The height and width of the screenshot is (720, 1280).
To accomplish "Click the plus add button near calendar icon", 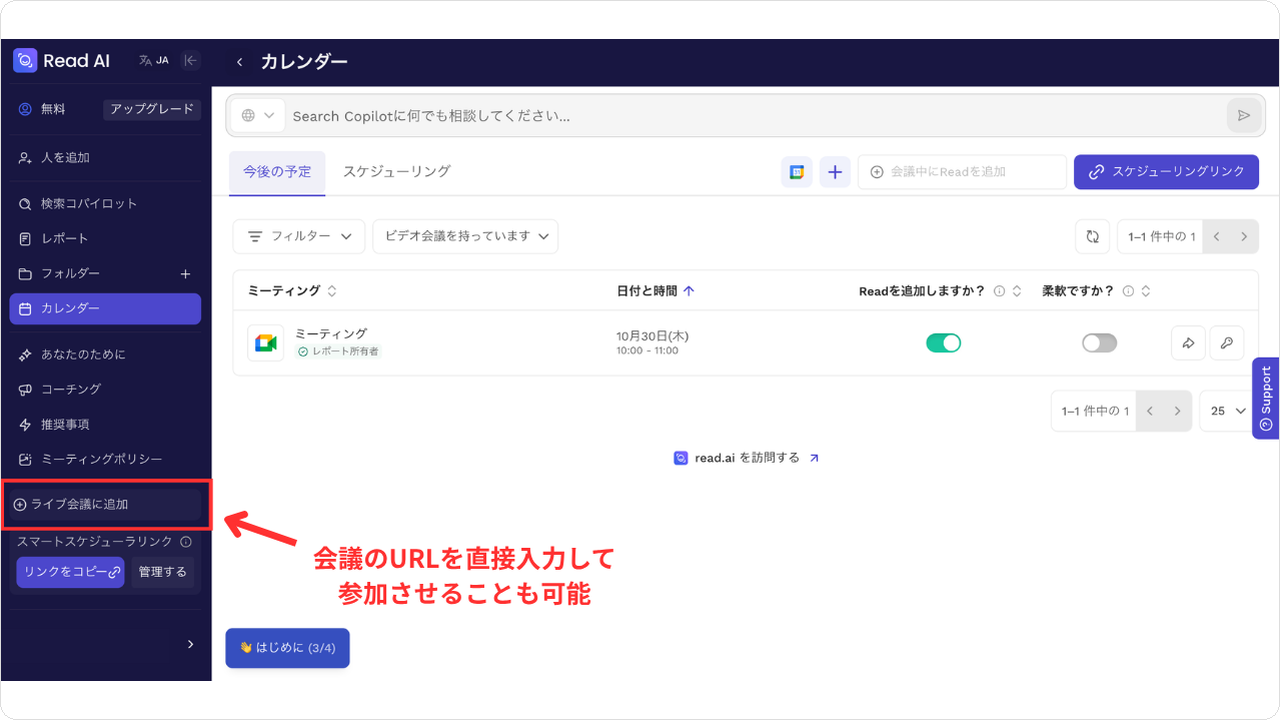I will pyautogui.click(x=835, y=172).
